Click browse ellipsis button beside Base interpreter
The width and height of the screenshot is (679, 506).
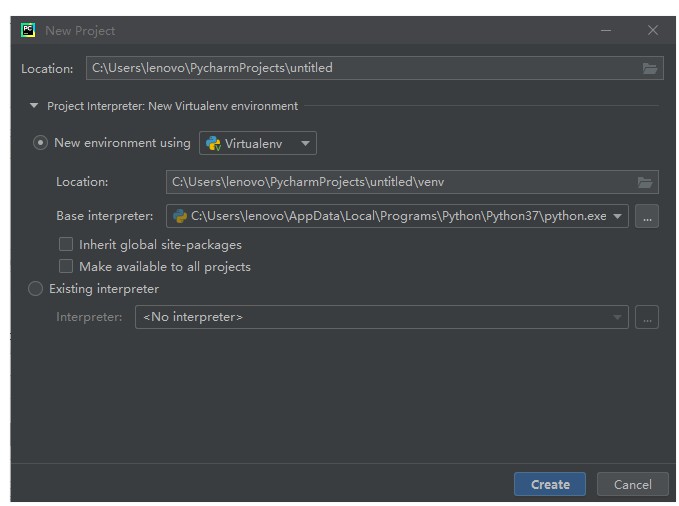tap(647, 216)
